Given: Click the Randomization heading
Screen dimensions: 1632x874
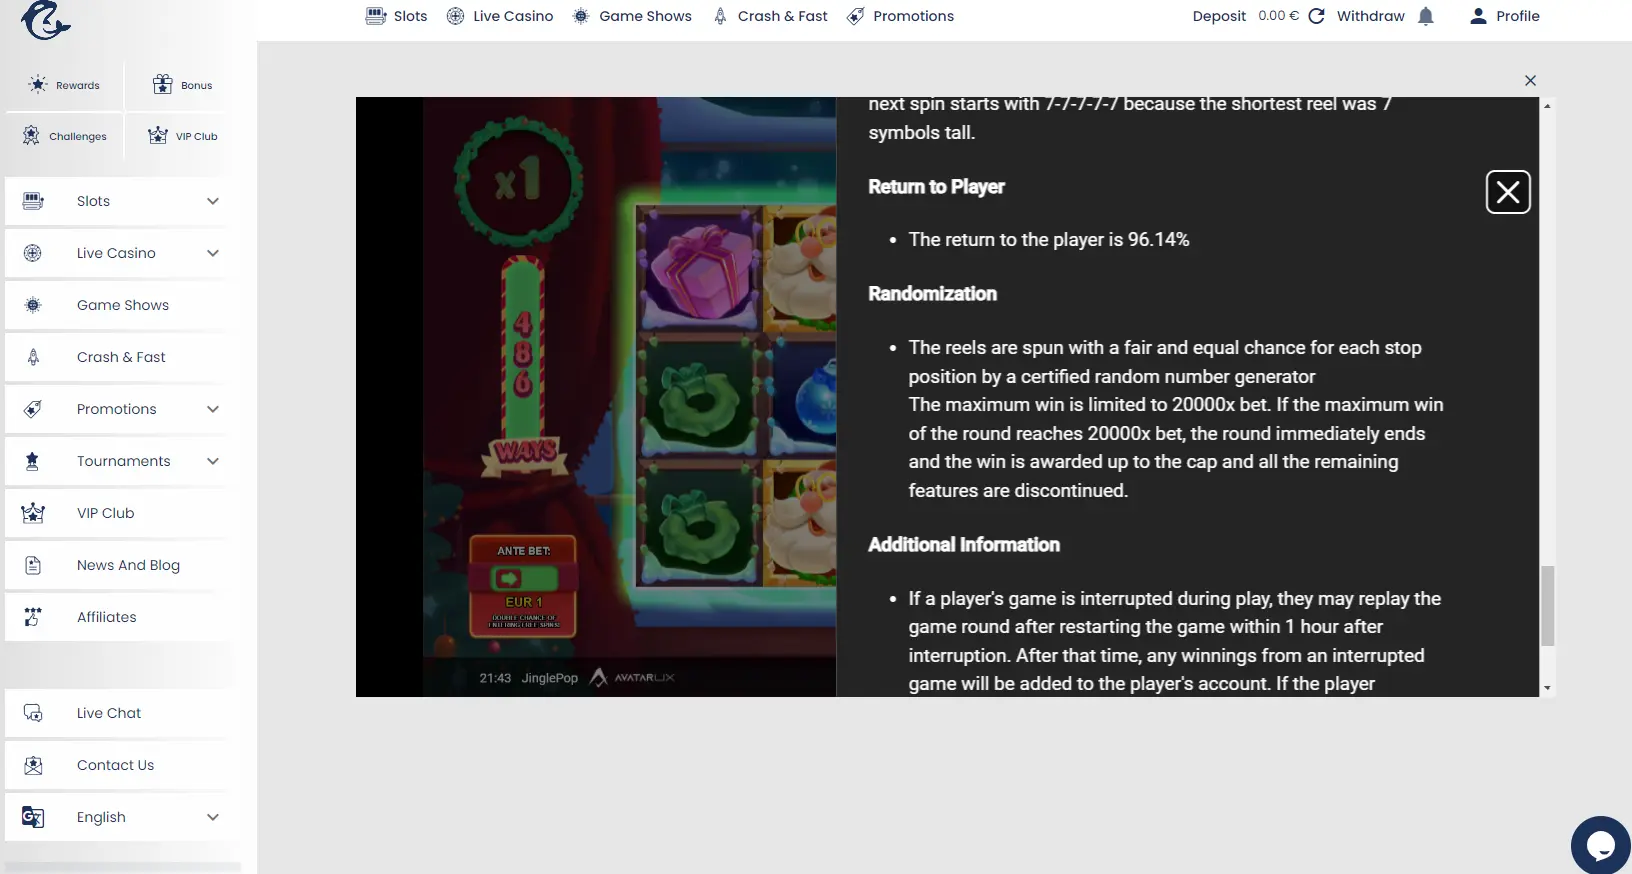Looking at the screenshot, I should point(932,294).
